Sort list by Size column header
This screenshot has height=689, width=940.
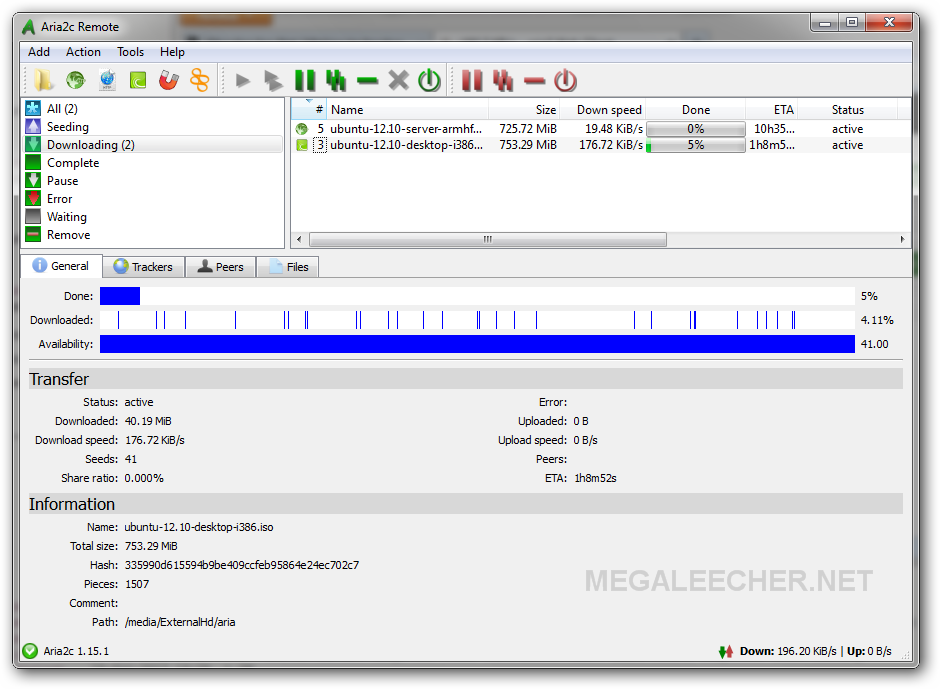pos(524,110)
